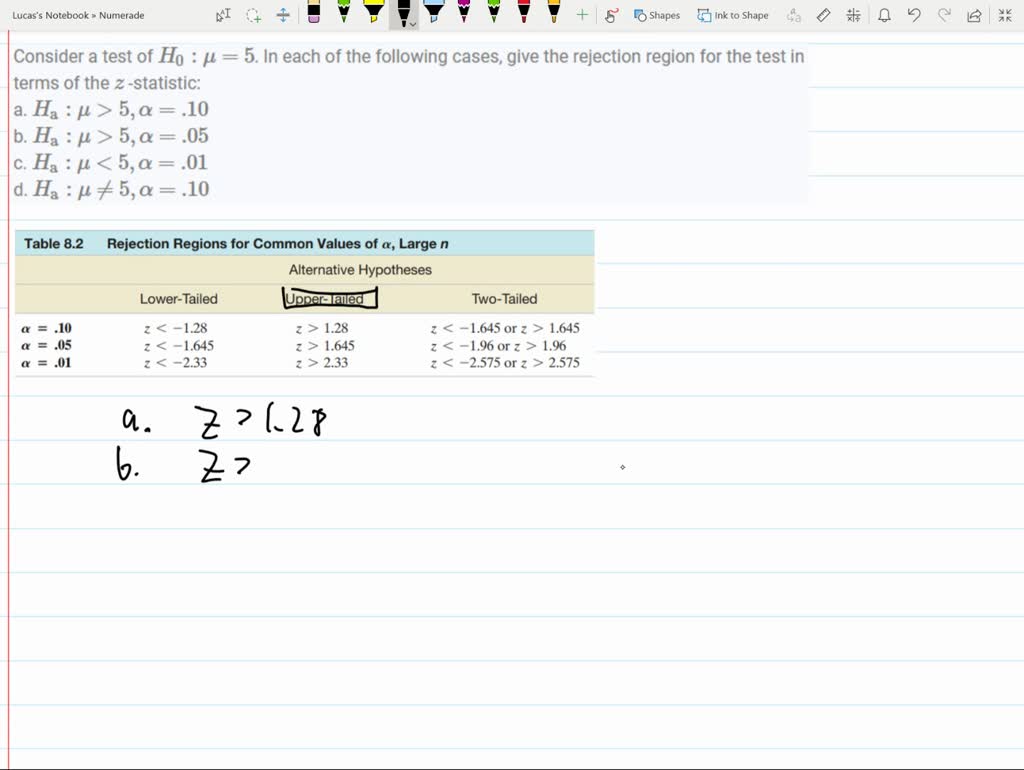Open black pen options dropdown

point(413,24)
